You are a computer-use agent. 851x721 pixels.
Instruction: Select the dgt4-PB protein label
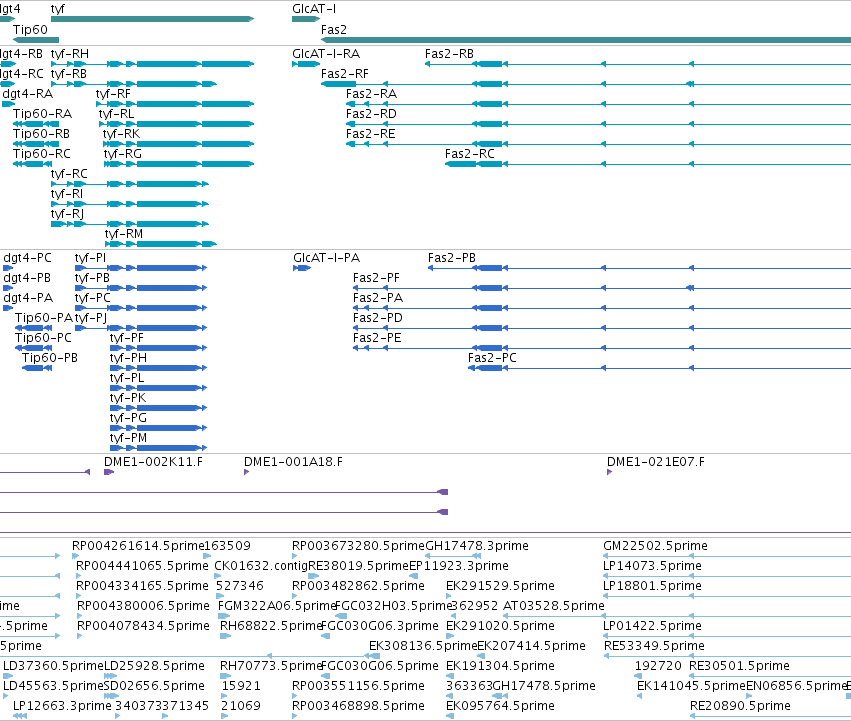point(27,278)
